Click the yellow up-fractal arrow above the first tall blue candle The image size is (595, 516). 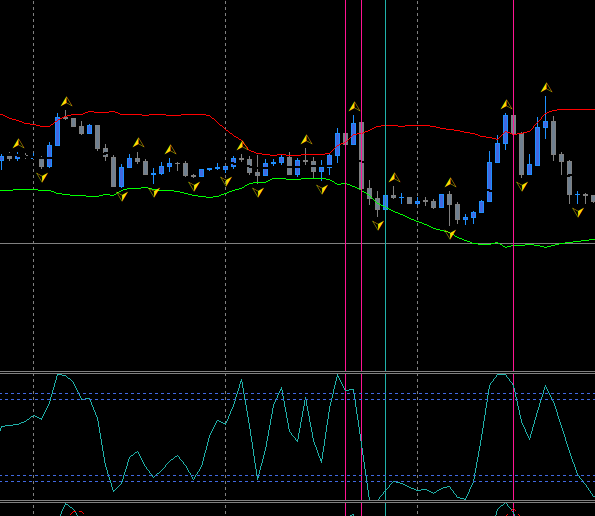click(66, 101)
